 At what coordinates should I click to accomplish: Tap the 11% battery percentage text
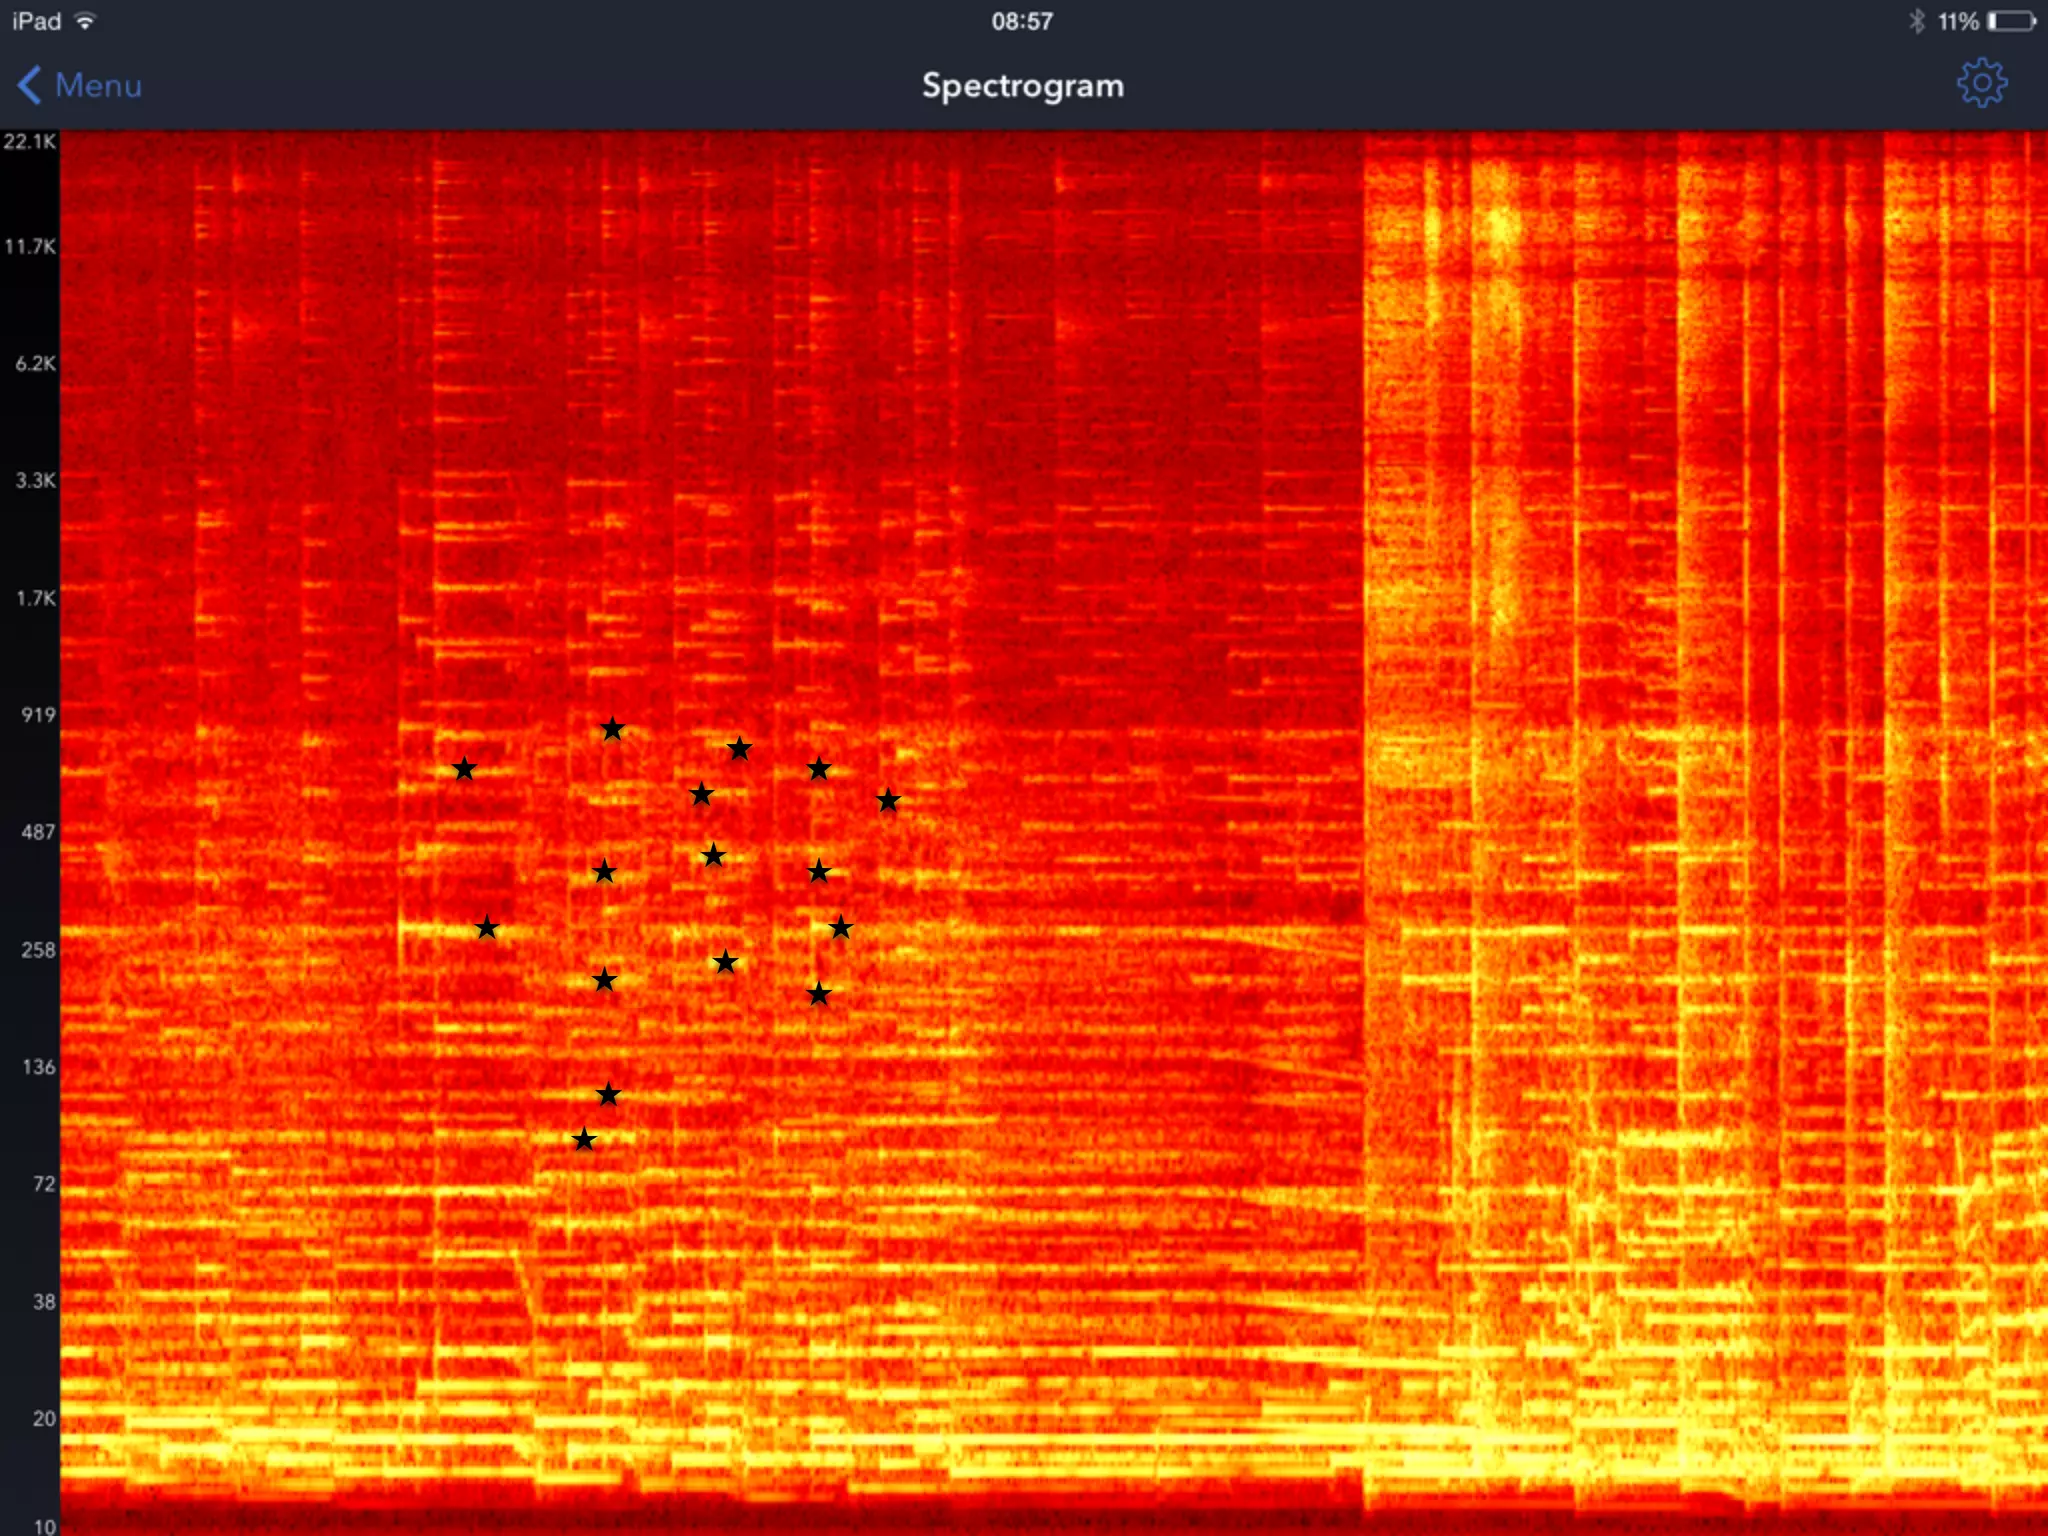[x=1957, y=21]
